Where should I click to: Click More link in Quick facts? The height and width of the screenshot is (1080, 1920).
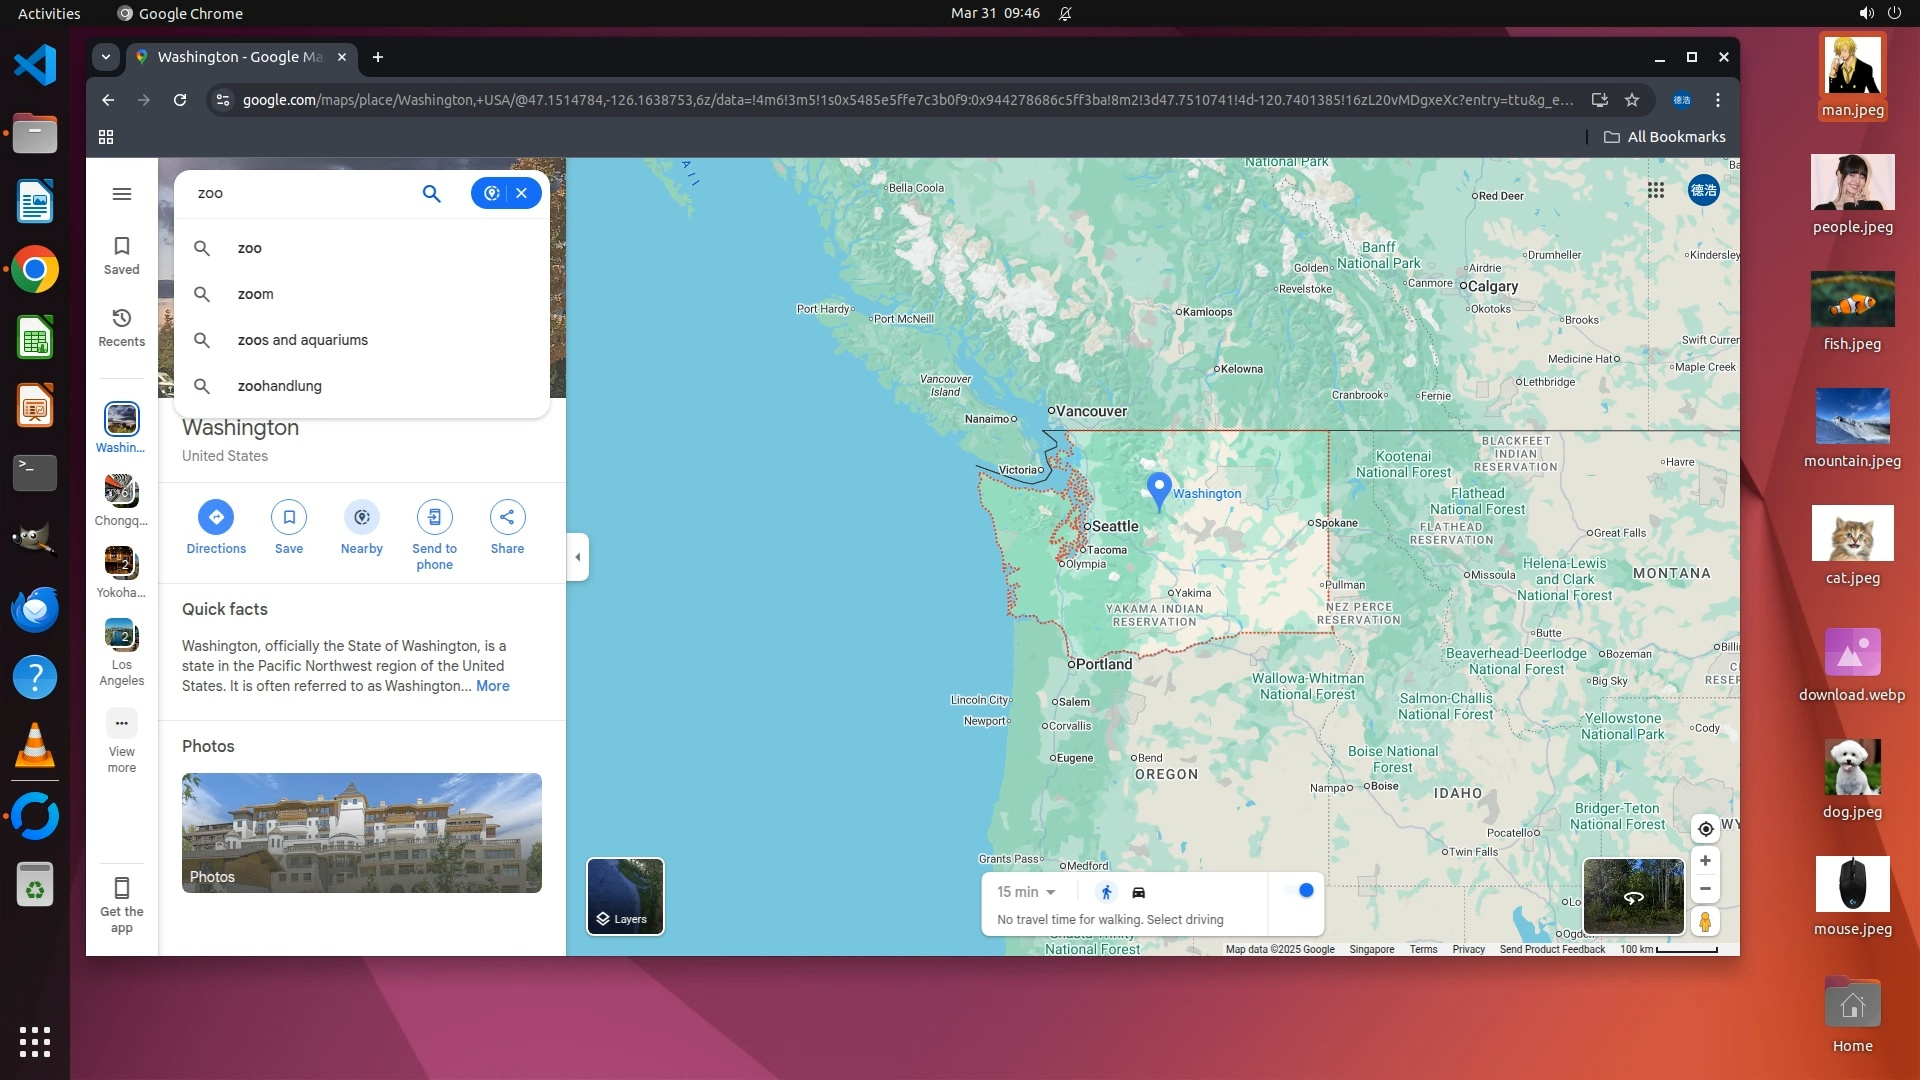click(492, 686)
